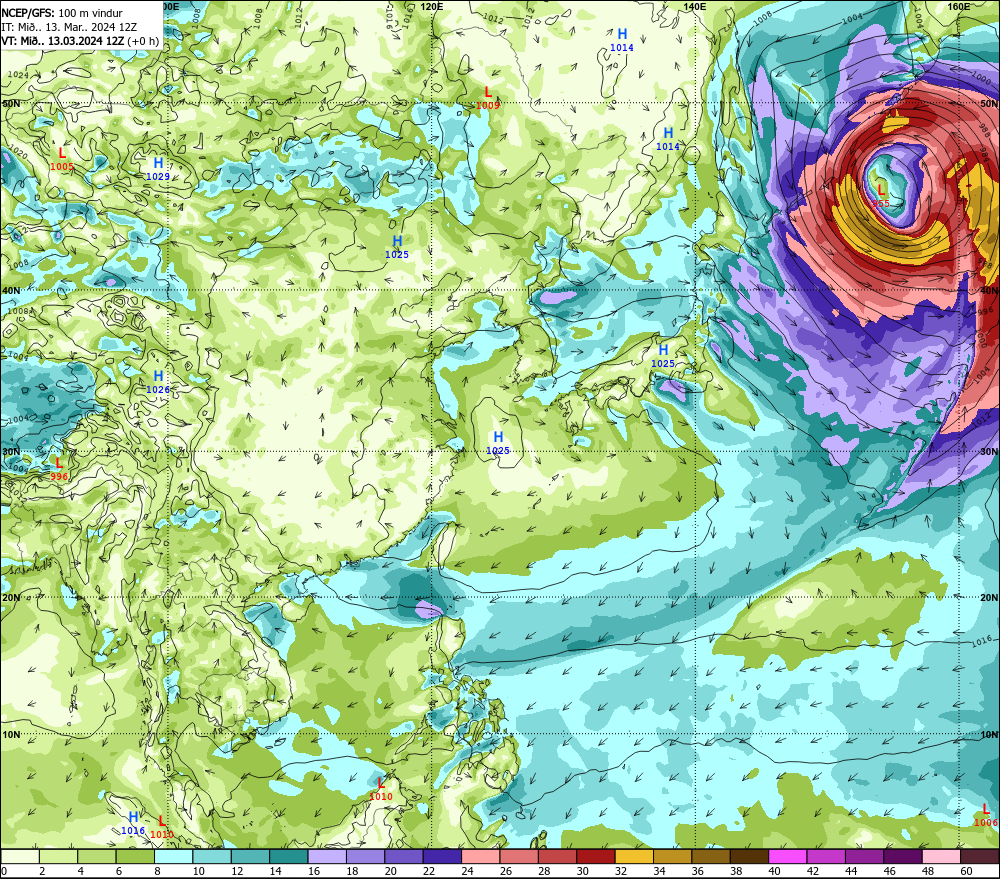Viewport: 1000px width, 879px height.
Task: Click the dark brown 38-40 legend swatch
Action: click(749, 856)
